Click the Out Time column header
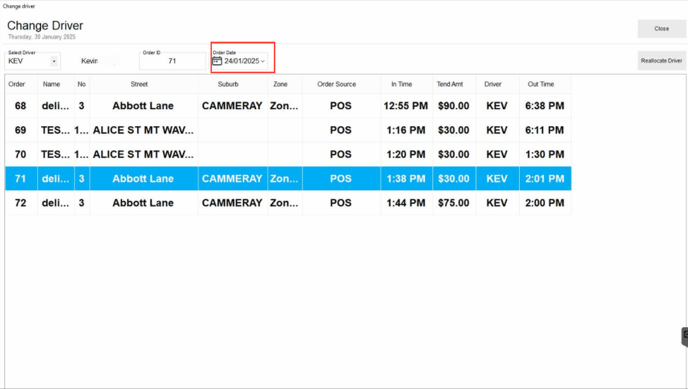 (541, 84)
